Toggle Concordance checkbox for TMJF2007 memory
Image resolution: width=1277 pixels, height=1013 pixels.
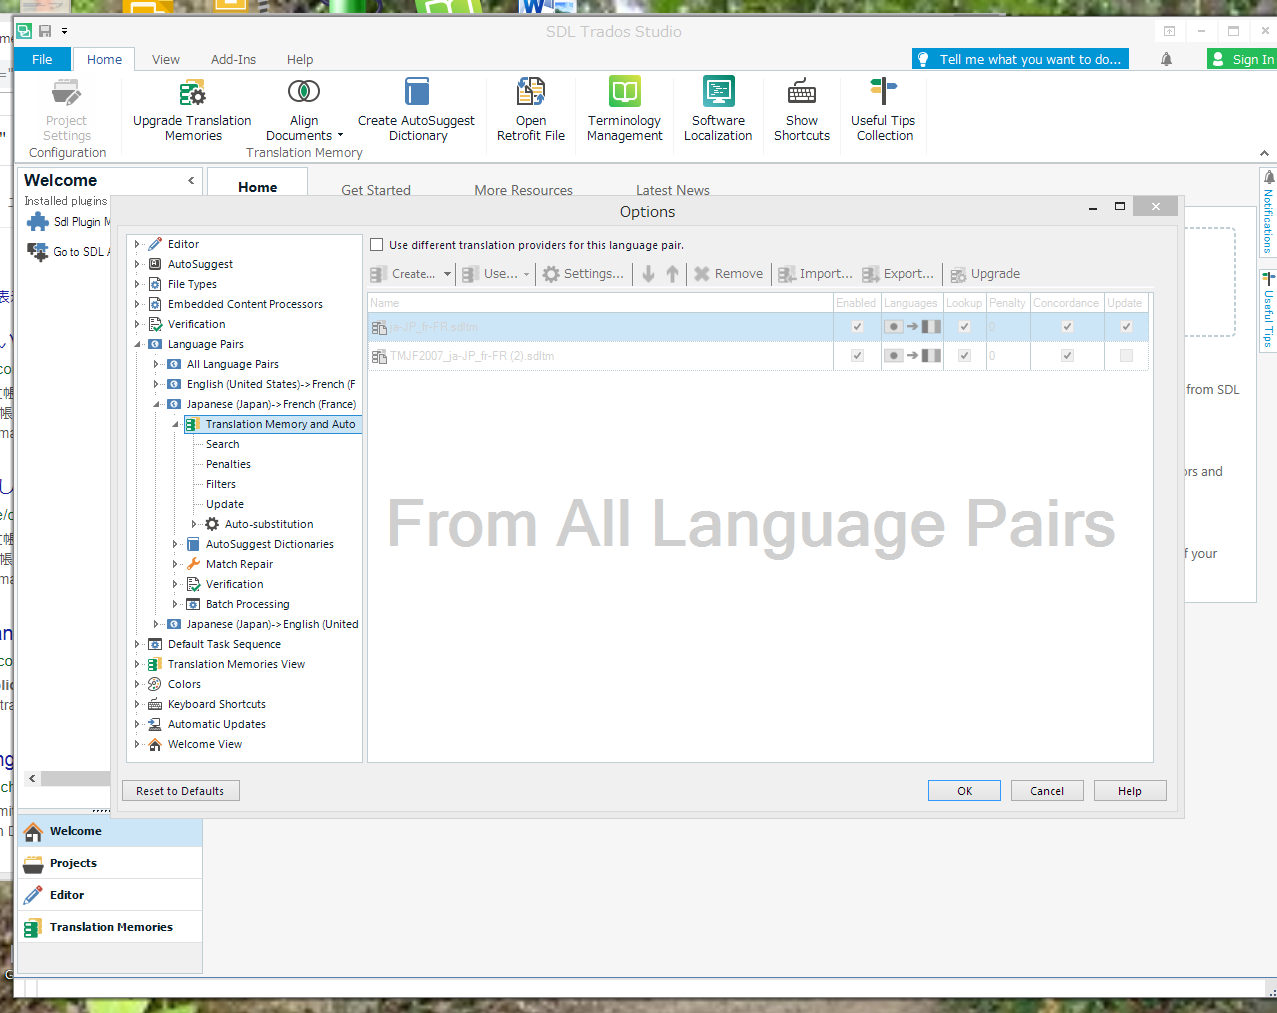coord(1067,356)
